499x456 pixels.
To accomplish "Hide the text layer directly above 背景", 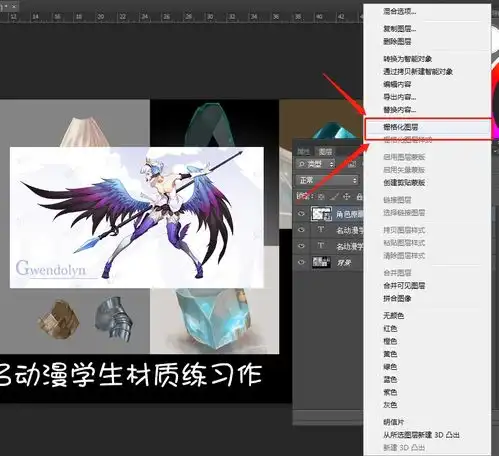I will 301,246.
